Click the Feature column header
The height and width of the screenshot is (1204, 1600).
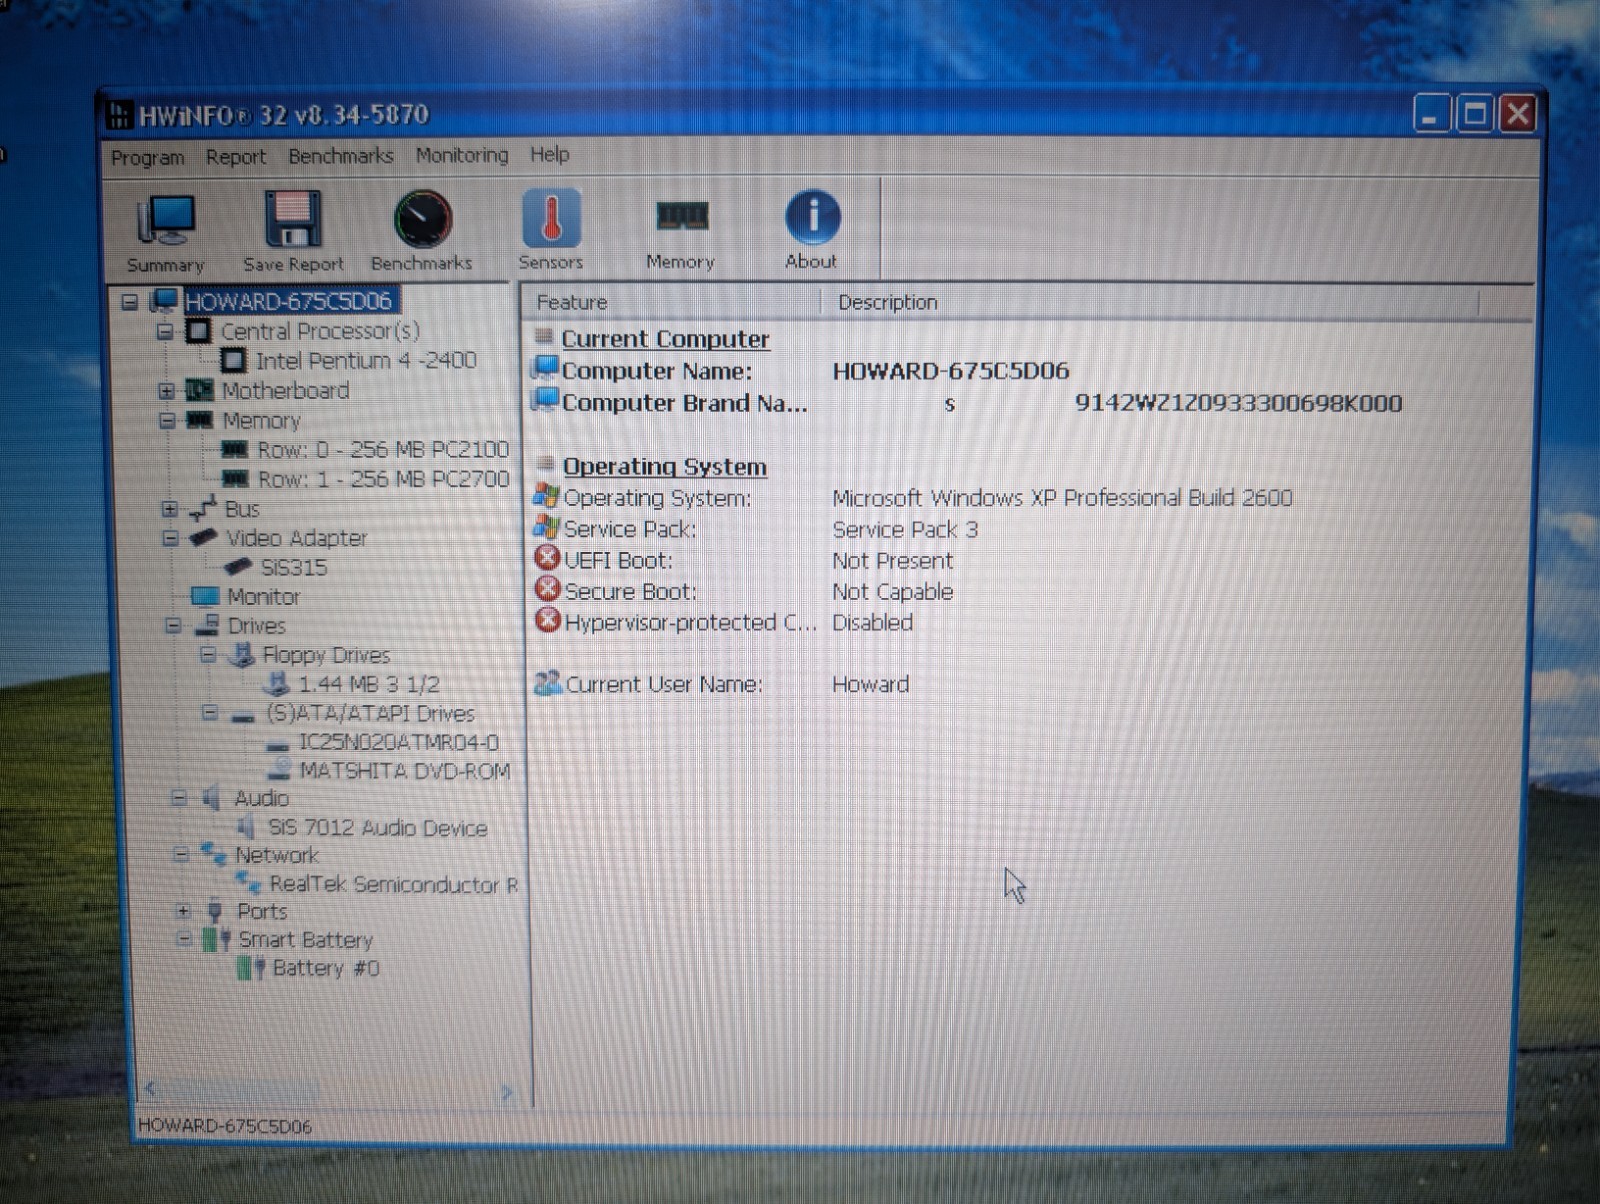click(x=671, y=302)
